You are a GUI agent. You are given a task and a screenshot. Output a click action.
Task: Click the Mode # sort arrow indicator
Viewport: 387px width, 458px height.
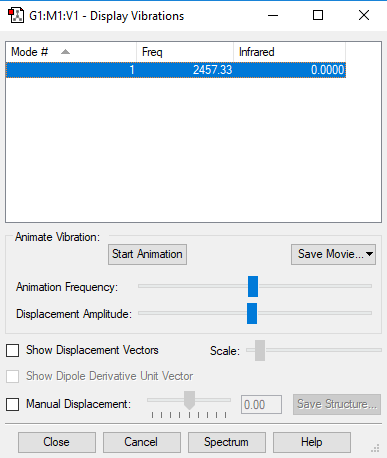[x=65, y=52]
